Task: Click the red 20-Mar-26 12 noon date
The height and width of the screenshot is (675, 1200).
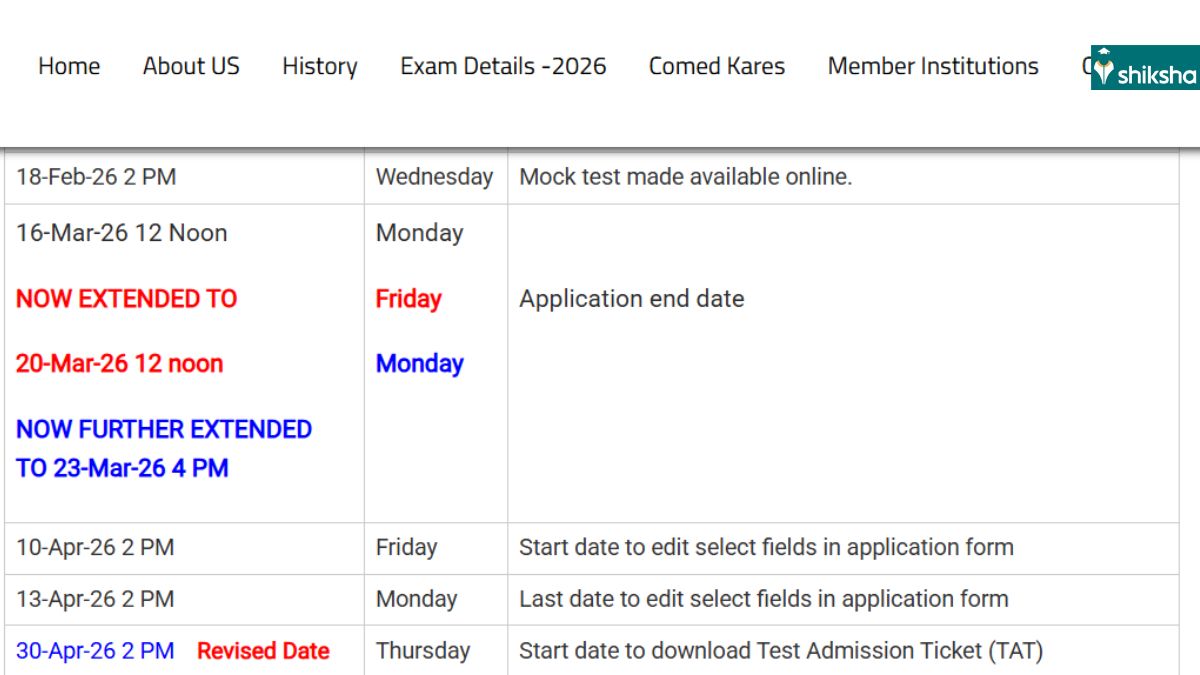Action: click(x=119, y=363)
